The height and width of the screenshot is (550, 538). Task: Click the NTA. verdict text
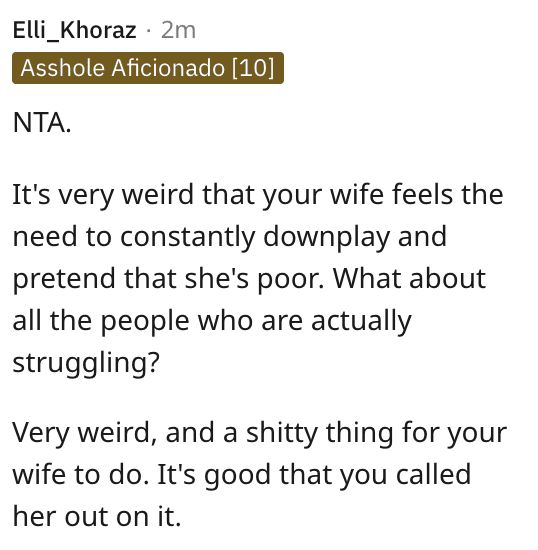click(x=42, y=123)
